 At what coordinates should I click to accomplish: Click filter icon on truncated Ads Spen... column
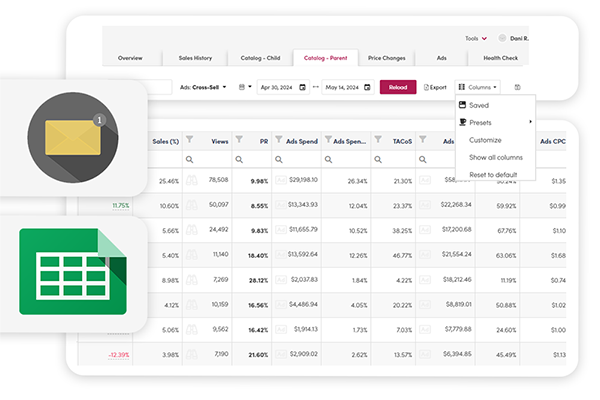coord(328,139)
